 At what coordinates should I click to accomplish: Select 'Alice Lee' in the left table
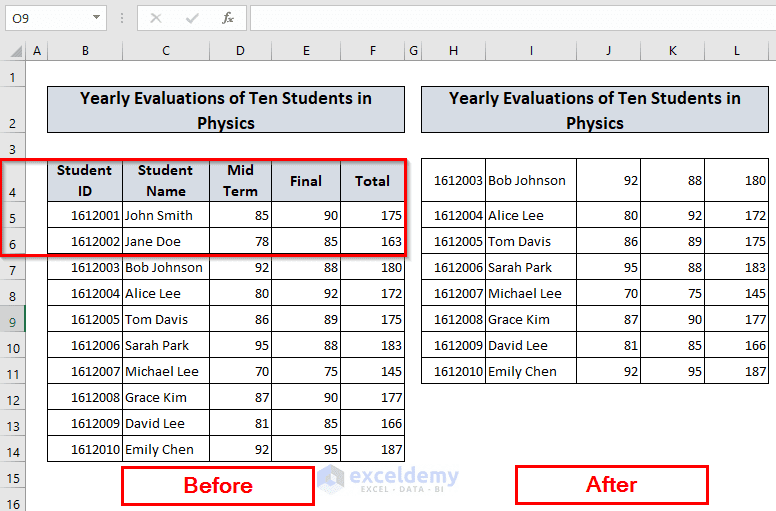166,293
